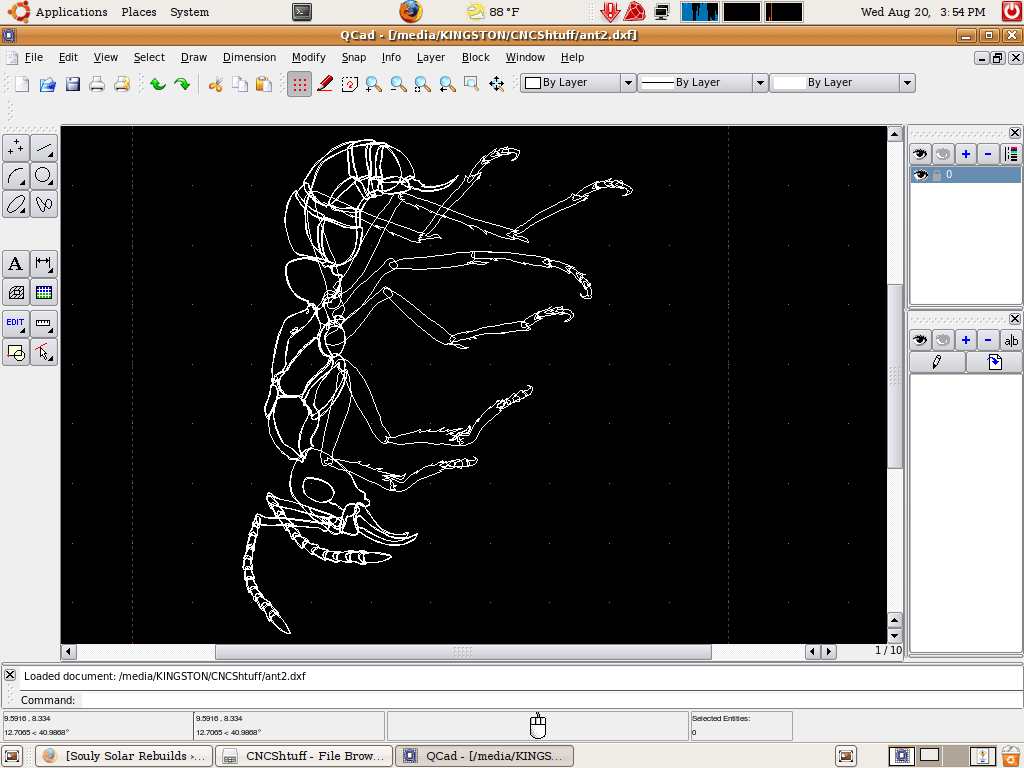Image resolution: width=1024 pixels, height=768 pixels.
Task: Toggle grid display button
Action: (299, 84)
